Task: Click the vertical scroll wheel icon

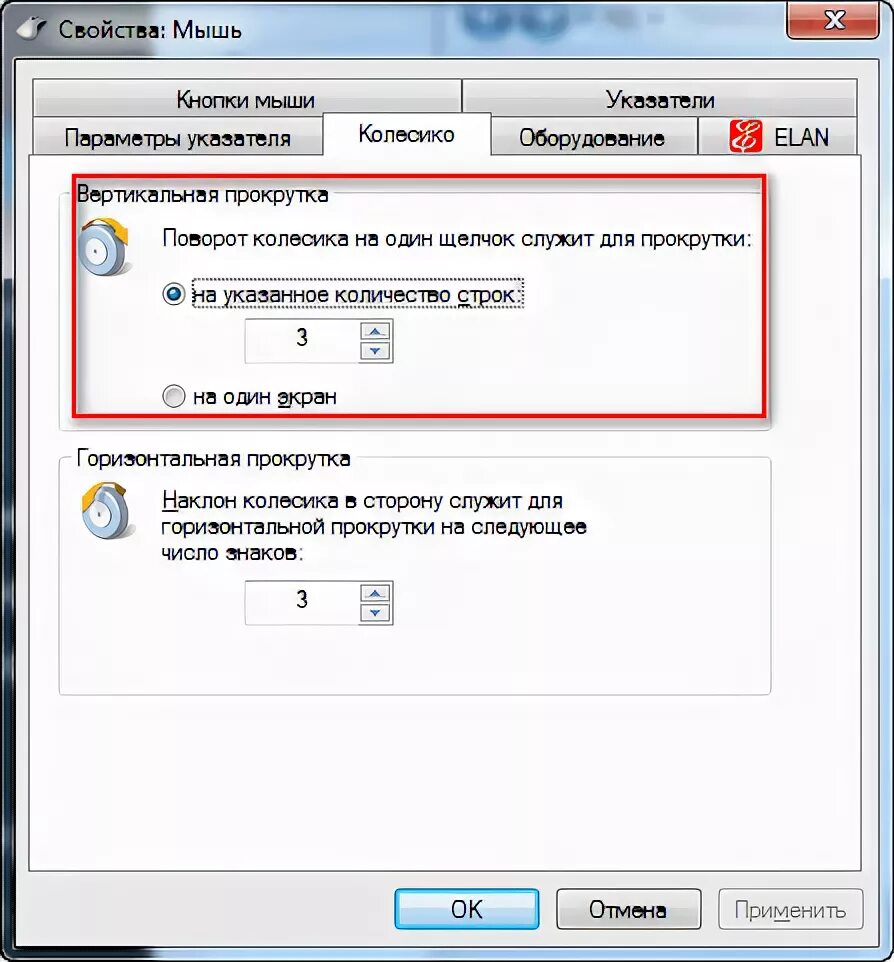Action: (x=104, y=247)
